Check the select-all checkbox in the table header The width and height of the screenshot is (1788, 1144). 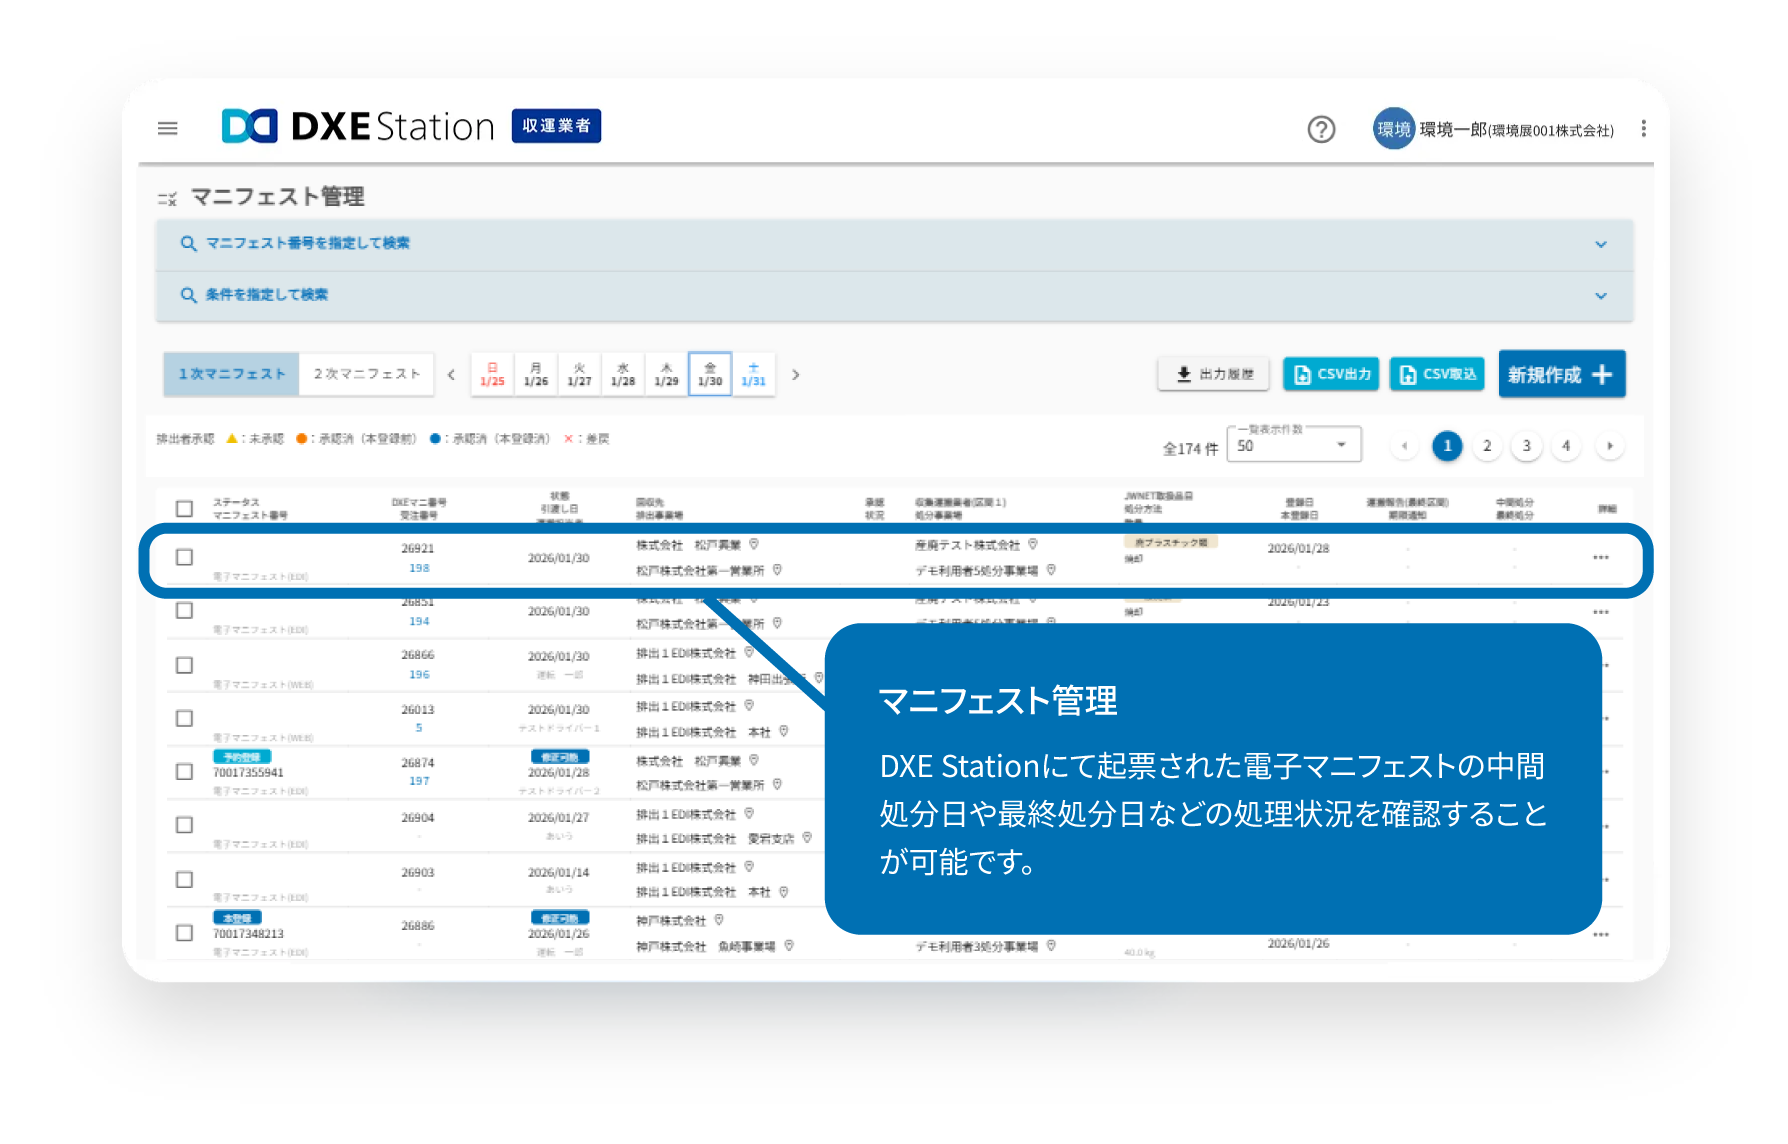[184, 508]
